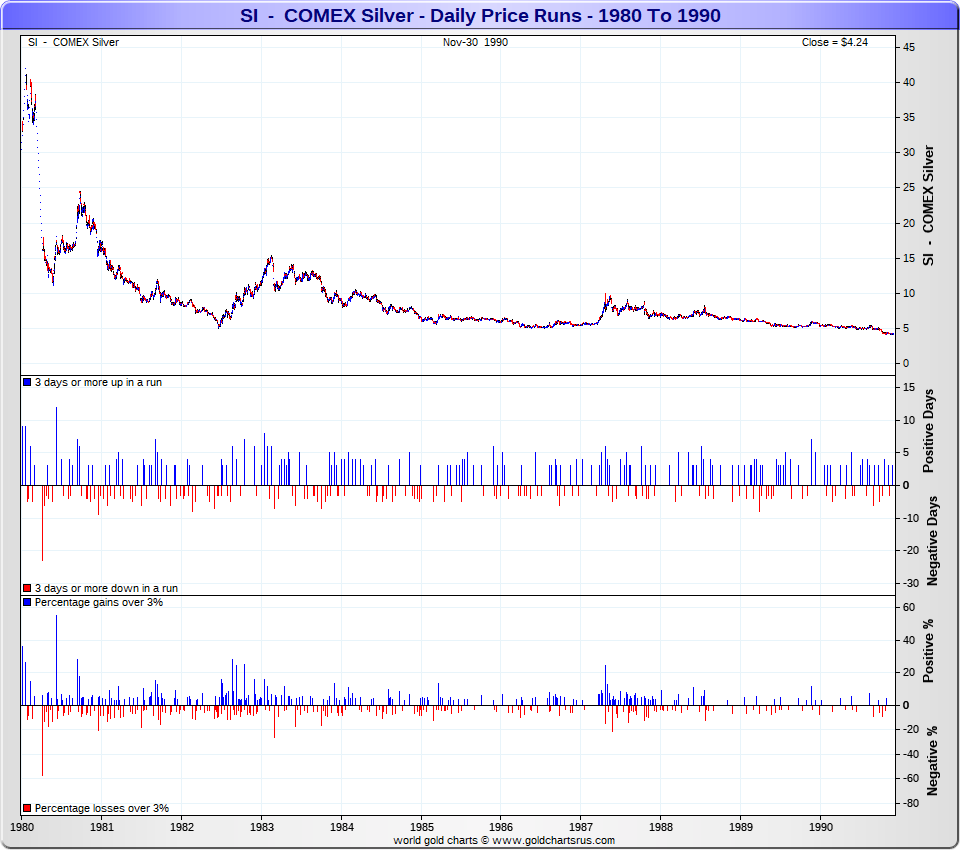Image resolution: width=960 pixels, height=850 pixels.
Task: Click the blue 'Percentage gains over 3%' legend swatch
Action: [27, 603]
